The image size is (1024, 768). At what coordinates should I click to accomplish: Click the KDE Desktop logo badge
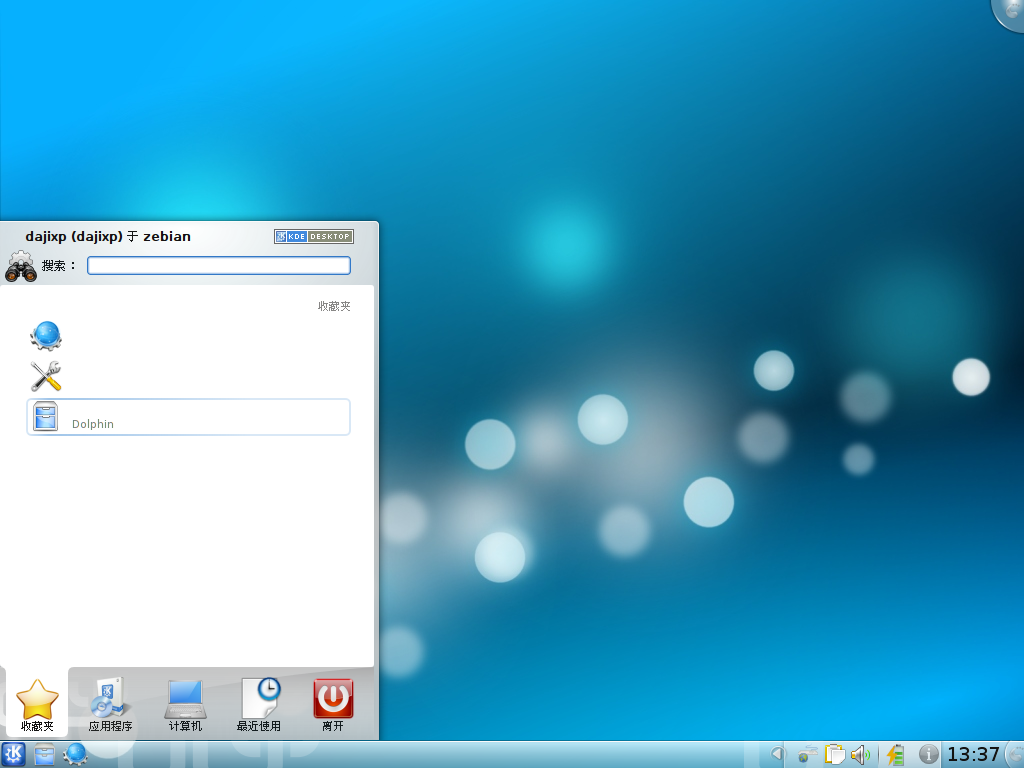(313, 236)
